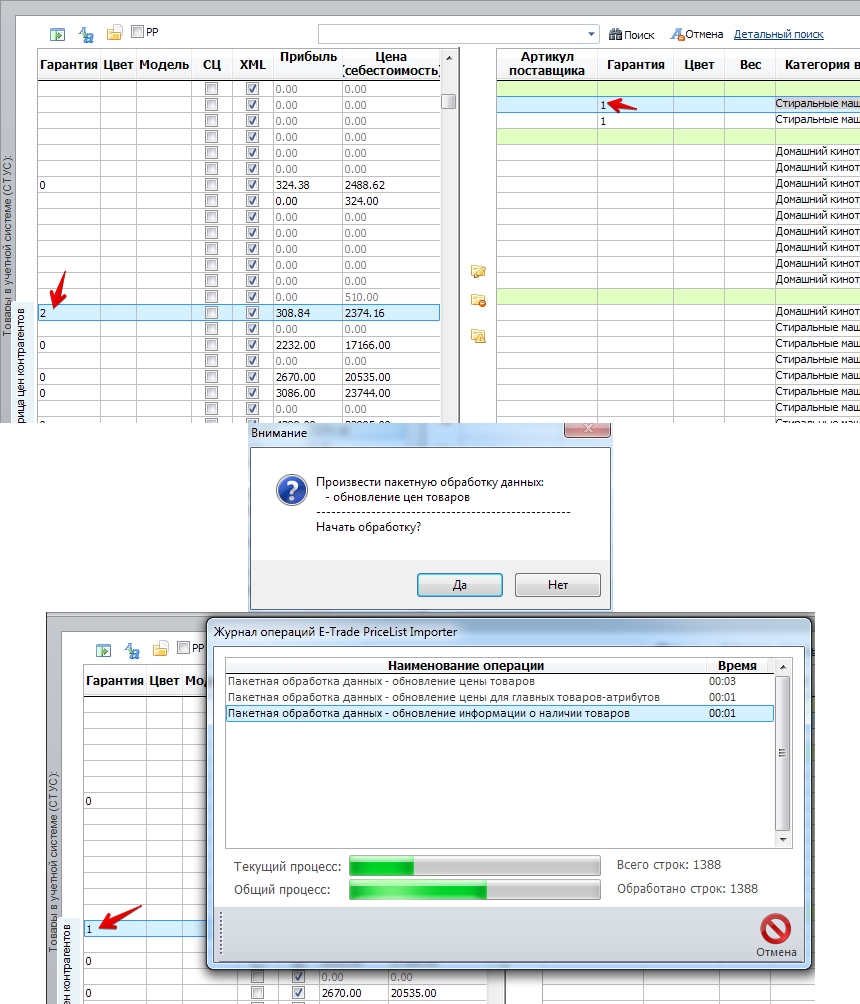Check СЦ box in row with profit 3086.00
The height and width of the screenshot is (1004, 860).
211,393
